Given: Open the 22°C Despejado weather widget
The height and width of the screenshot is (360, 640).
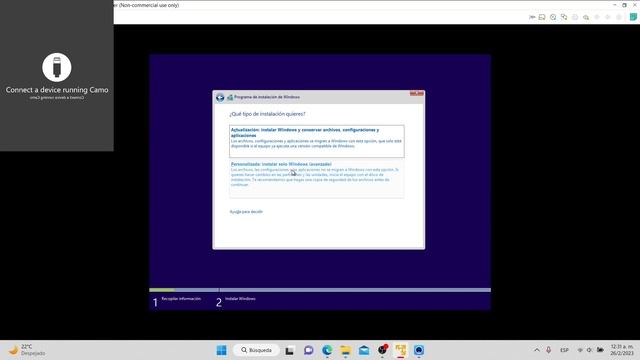Looking at the screenshot, I should (x=27, y=350).
